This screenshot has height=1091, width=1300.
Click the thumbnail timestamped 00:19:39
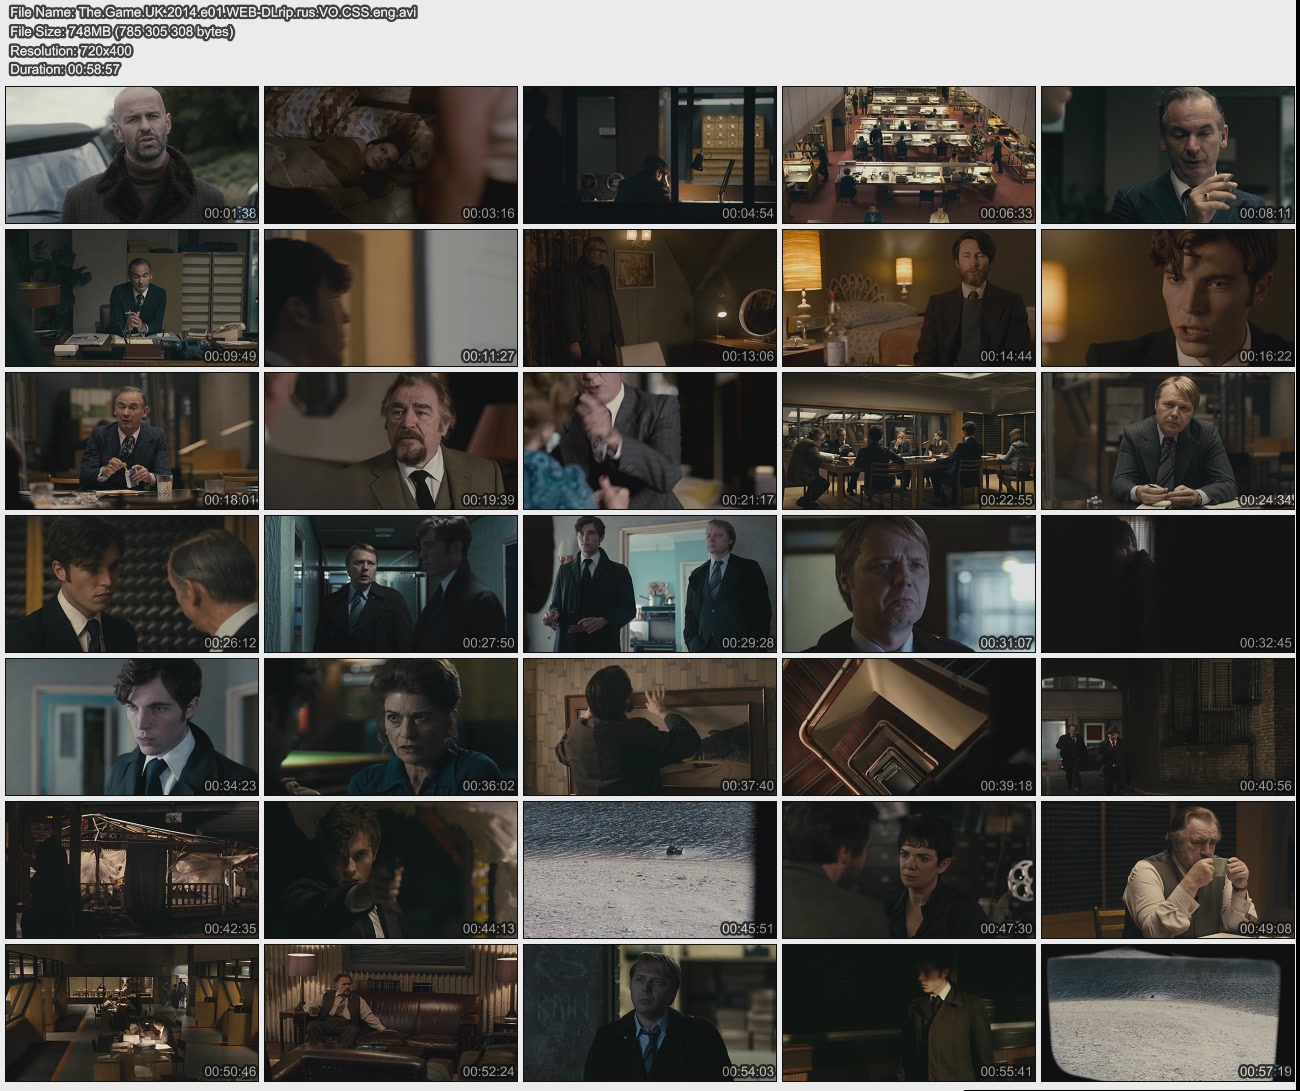[x=391, y=441]
